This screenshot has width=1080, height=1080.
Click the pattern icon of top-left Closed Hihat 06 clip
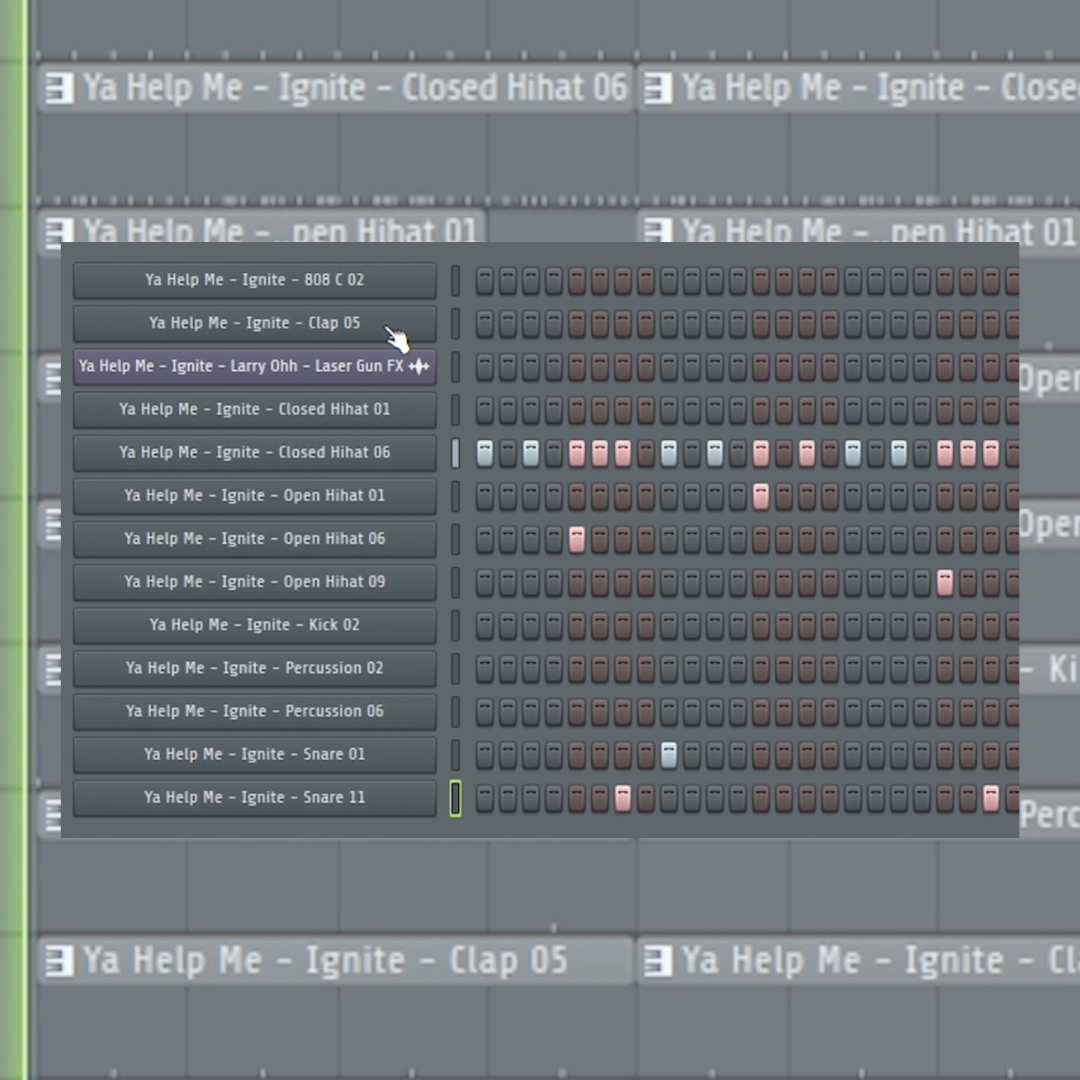click(x=60, y=89)
